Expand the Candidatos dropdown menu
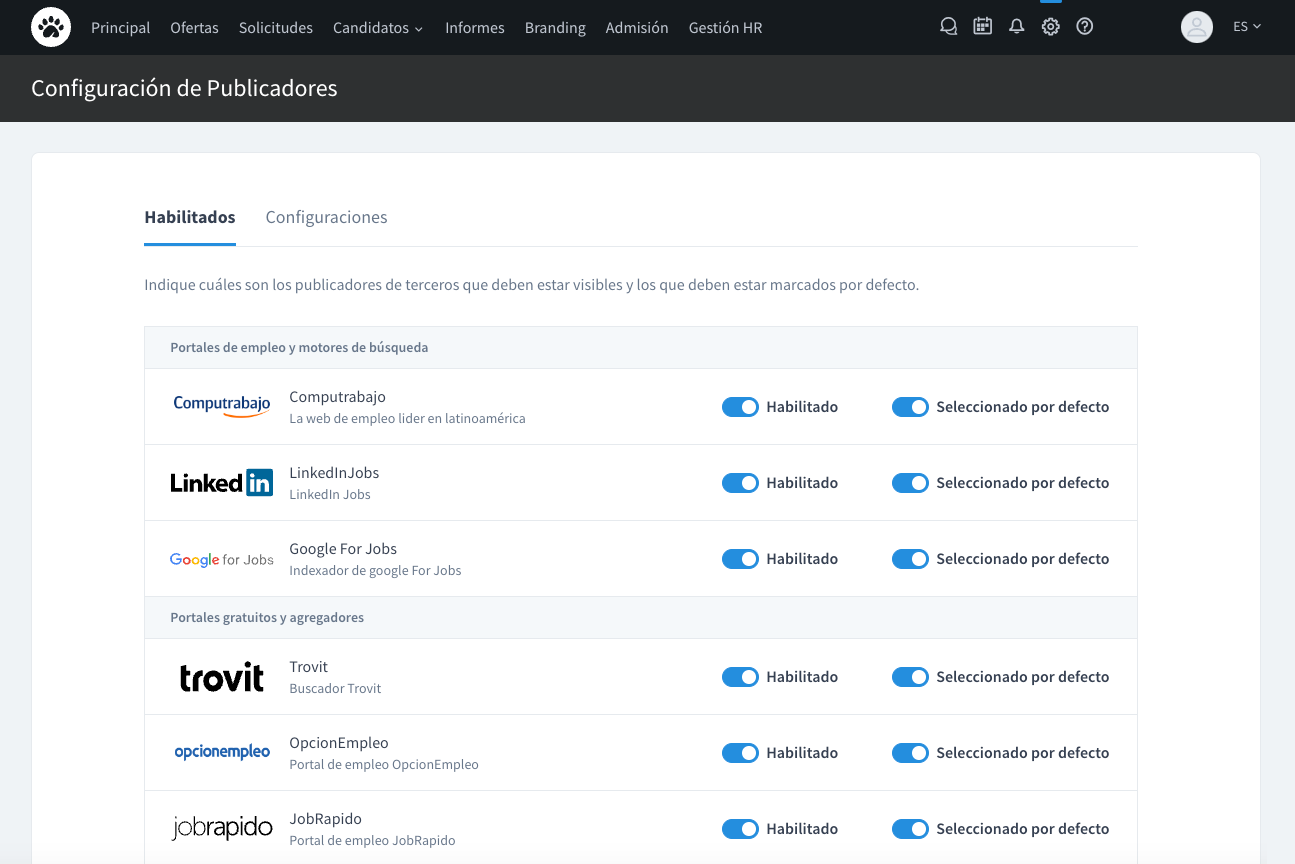1295x864 pixels. (x=377, y=28)
